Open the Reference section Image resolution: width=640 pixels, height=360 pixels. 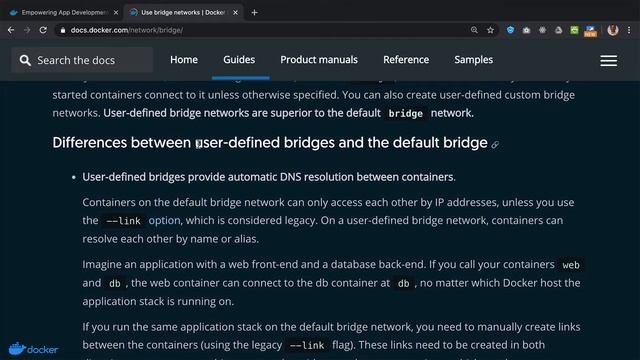(x=406, y=60)
